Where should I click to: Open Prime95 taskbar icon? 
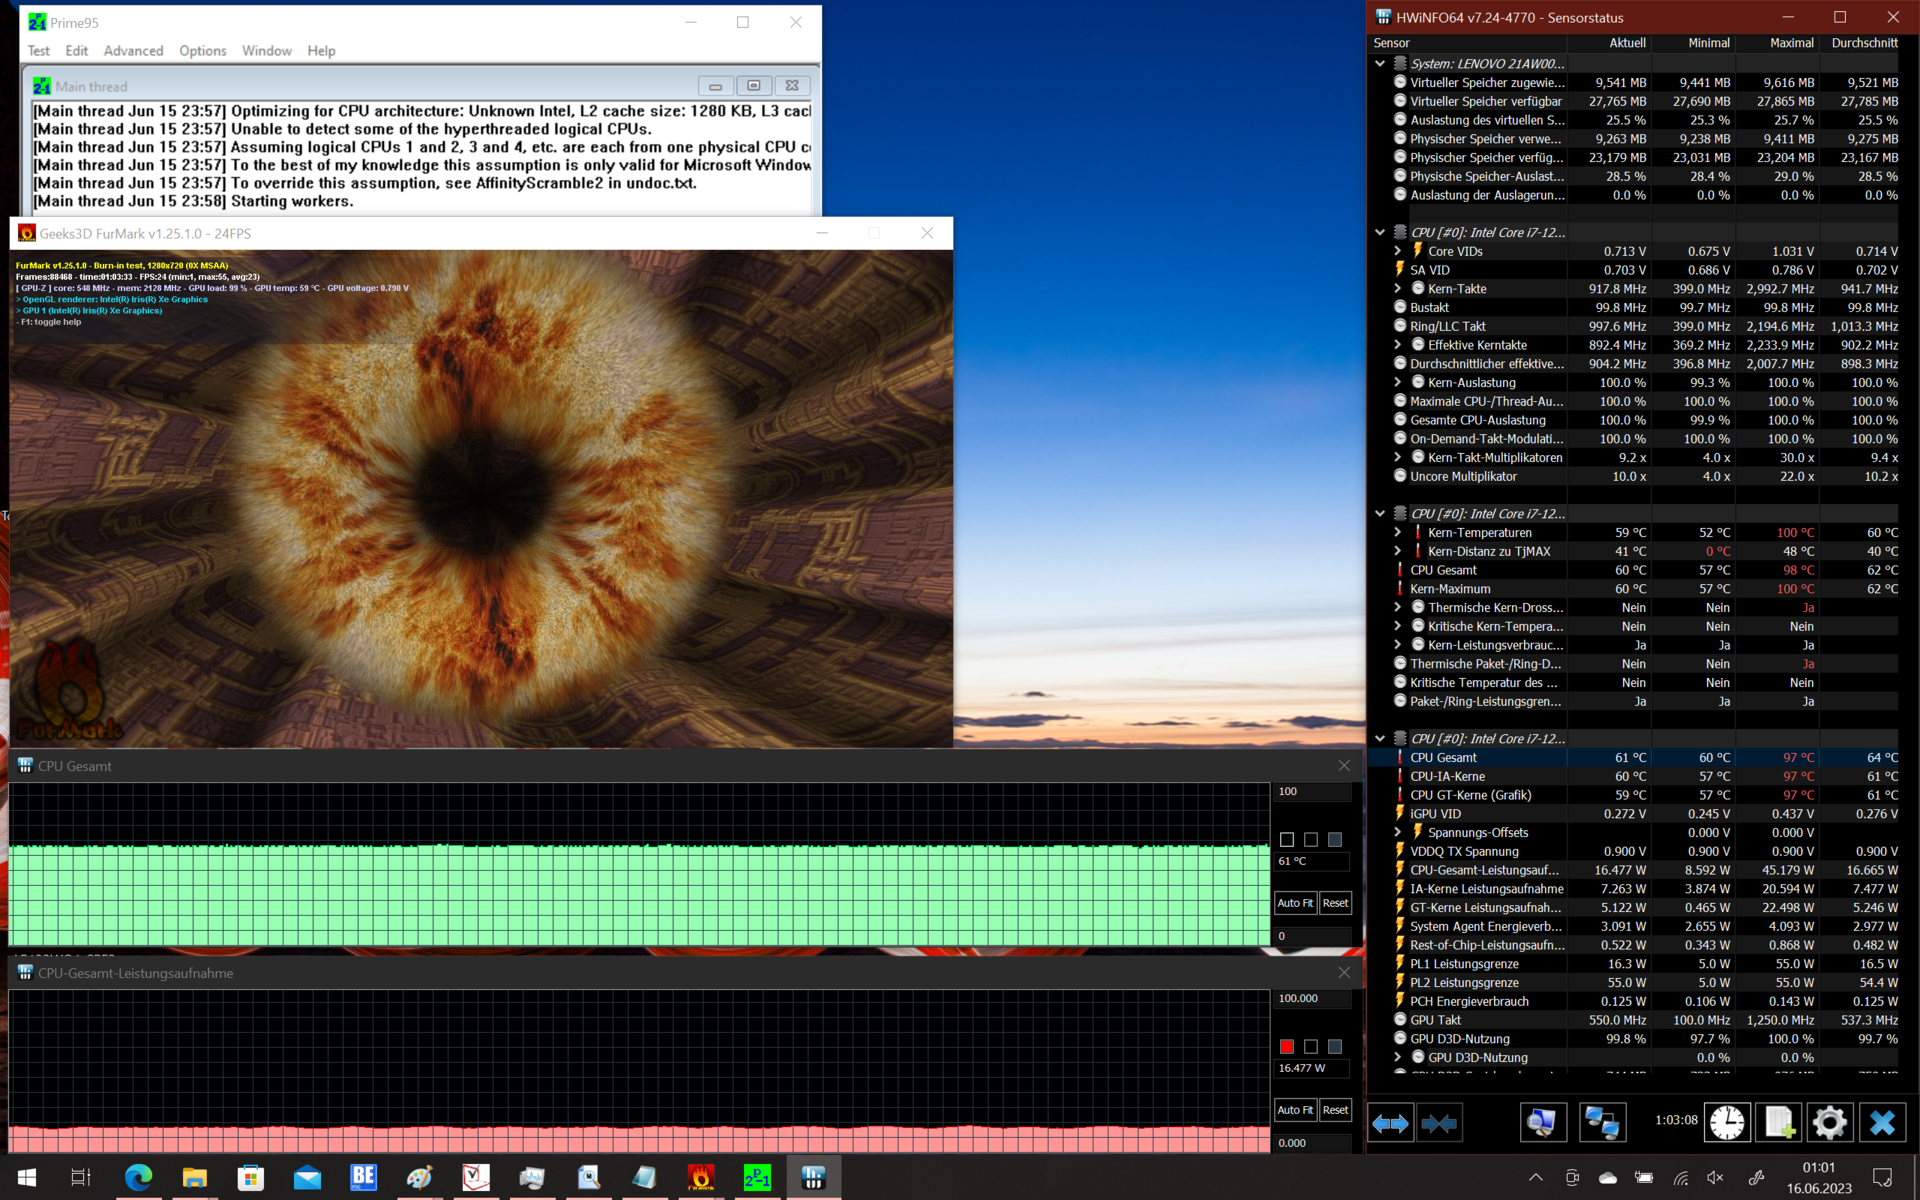pyautogui.click(x=757, y=1178)
